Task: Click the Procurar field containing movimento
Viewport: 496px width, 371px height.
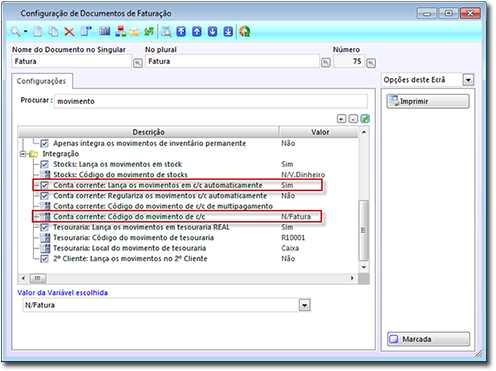Action: [x=211, y=101]
